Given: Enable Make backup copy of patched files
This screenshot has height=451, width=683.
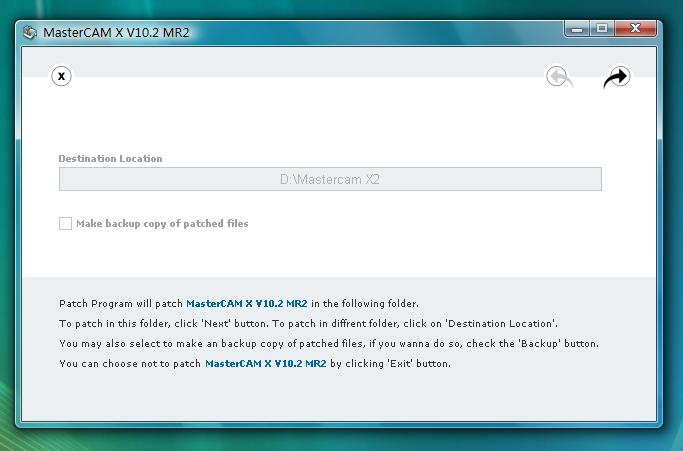Looking at the screenshot, I should [65, 224].
